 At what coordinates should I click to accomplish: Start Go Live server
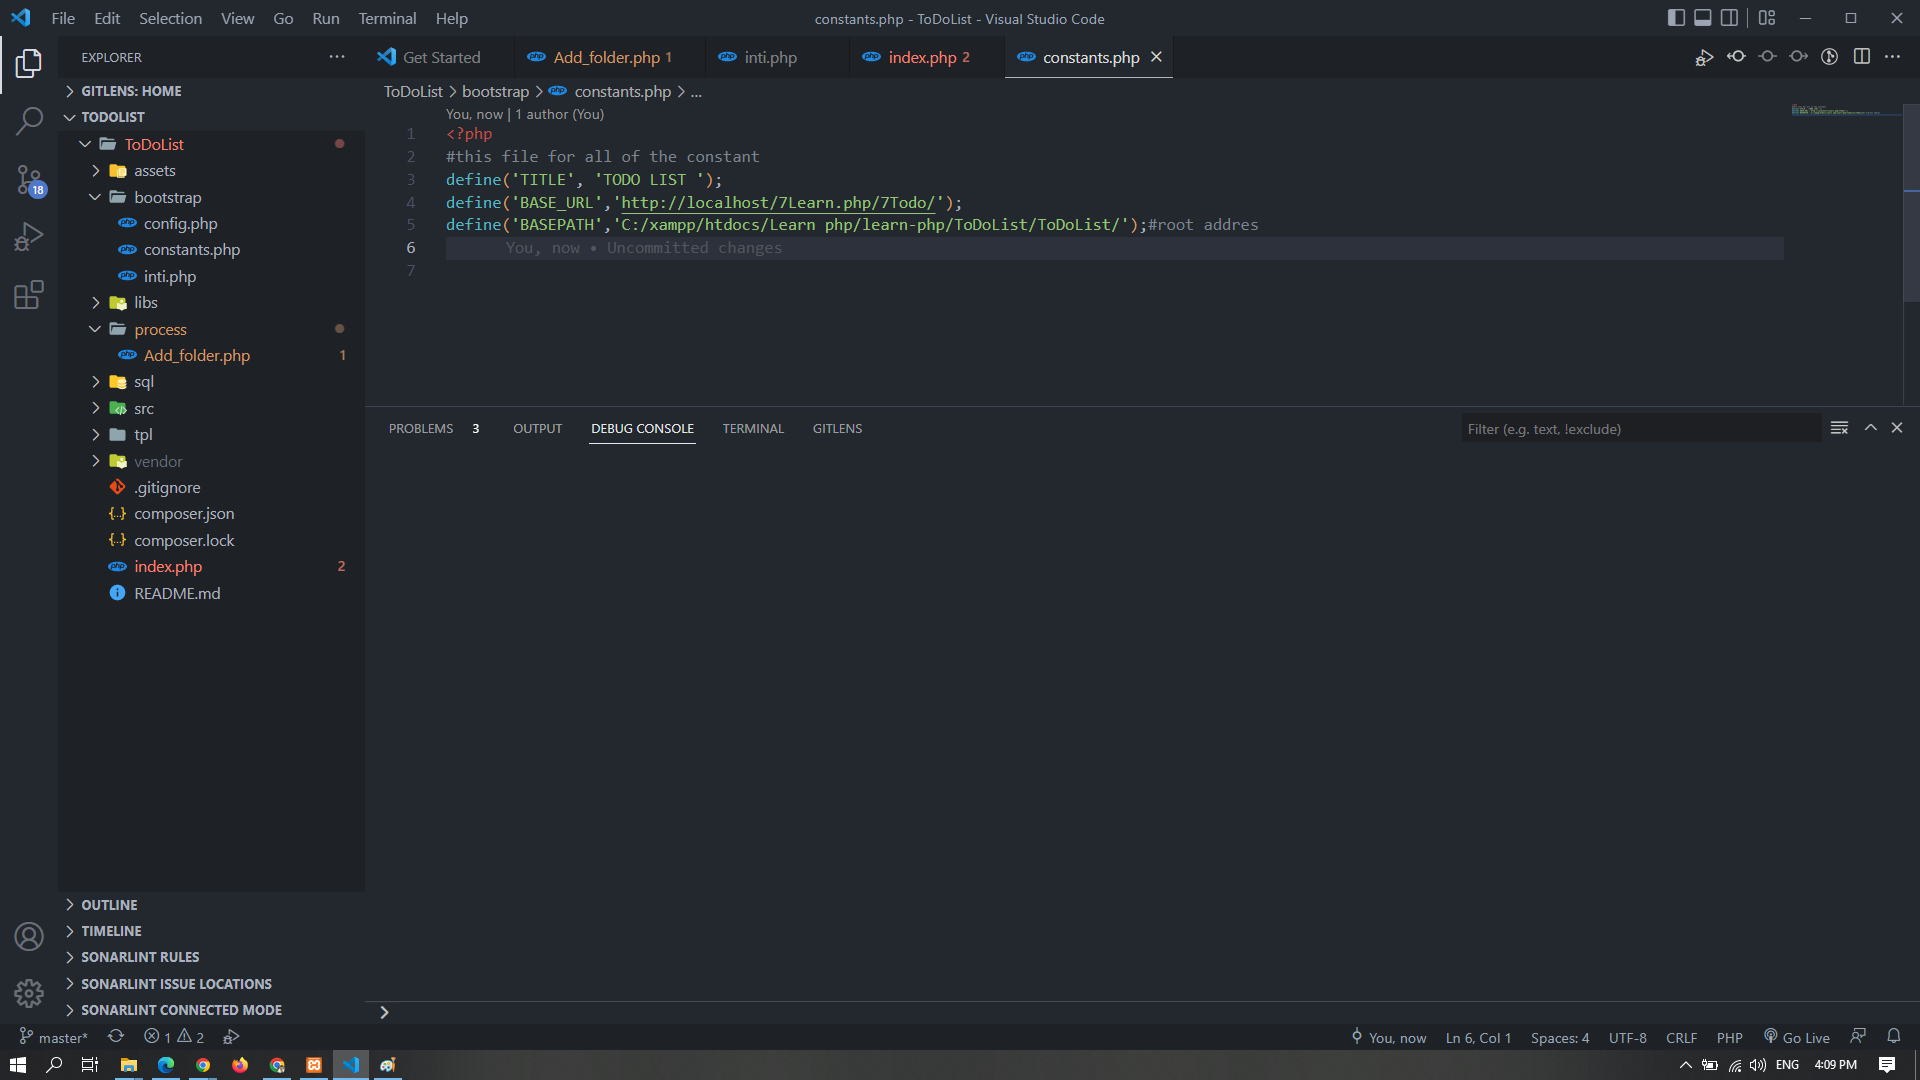[x=1796, y=1037]
